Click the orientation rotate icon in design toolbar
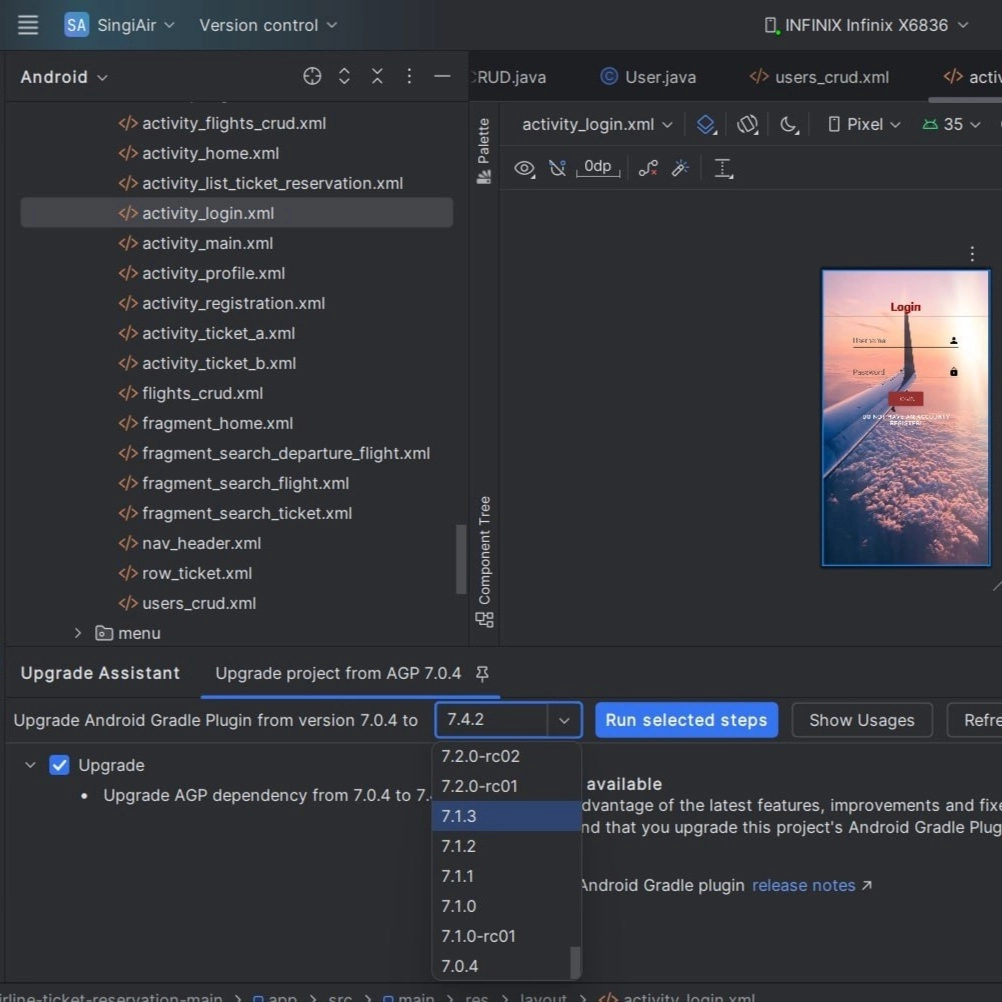Image resolution: width=1002 pixels, height=1002 pixels. 747,124
